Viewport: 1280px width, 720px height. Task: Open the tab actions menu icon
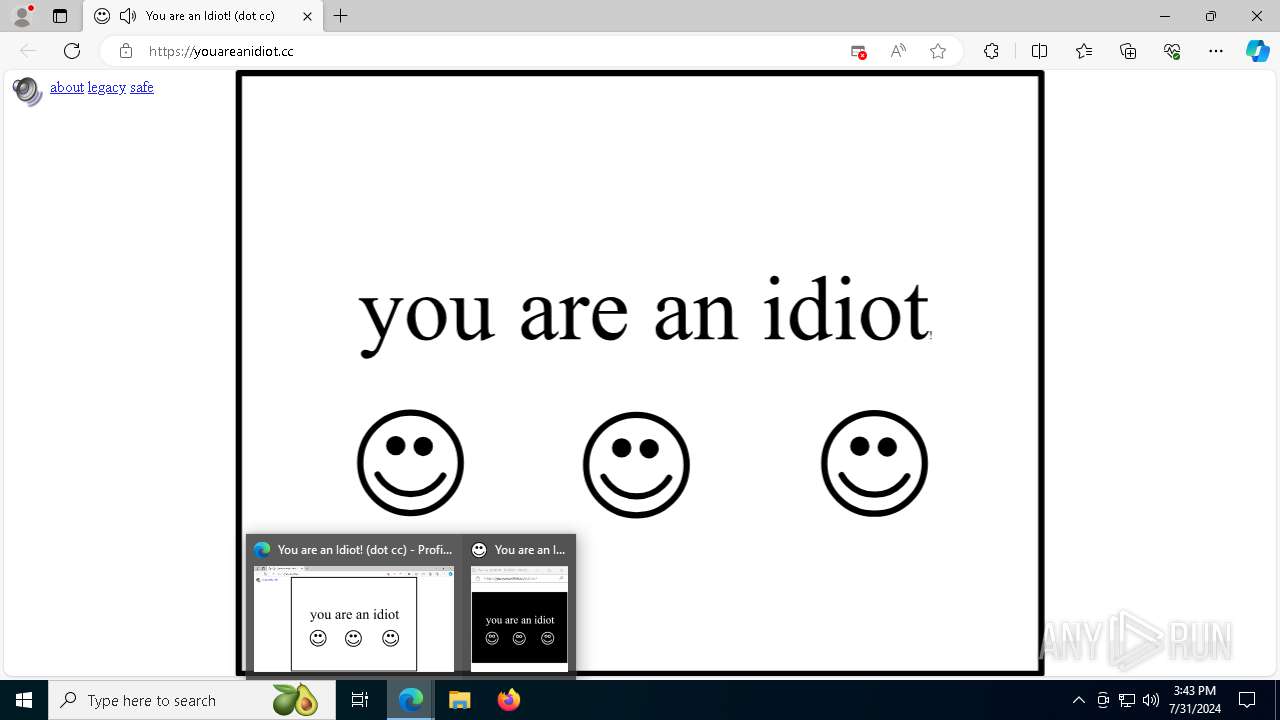click(x=60, y=16)
